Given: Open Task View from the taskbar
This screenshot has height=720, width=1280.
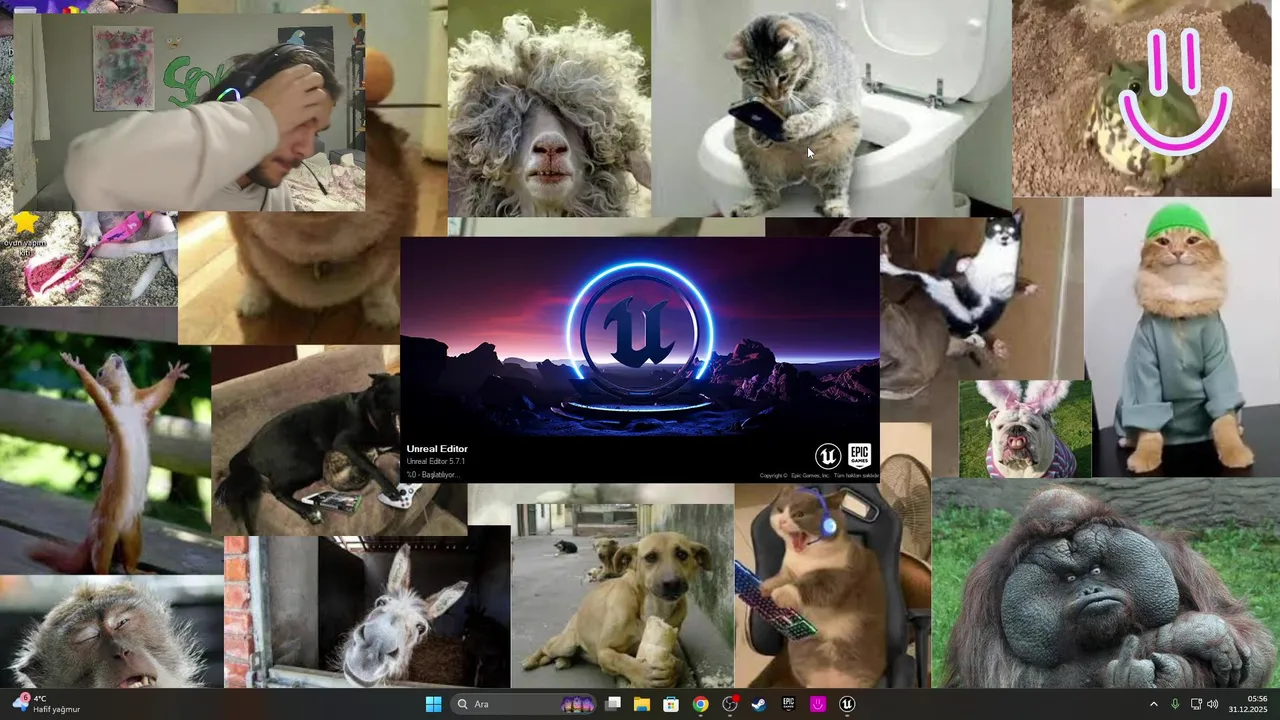Looking at the screenshot, I should (x=613, y=704).
